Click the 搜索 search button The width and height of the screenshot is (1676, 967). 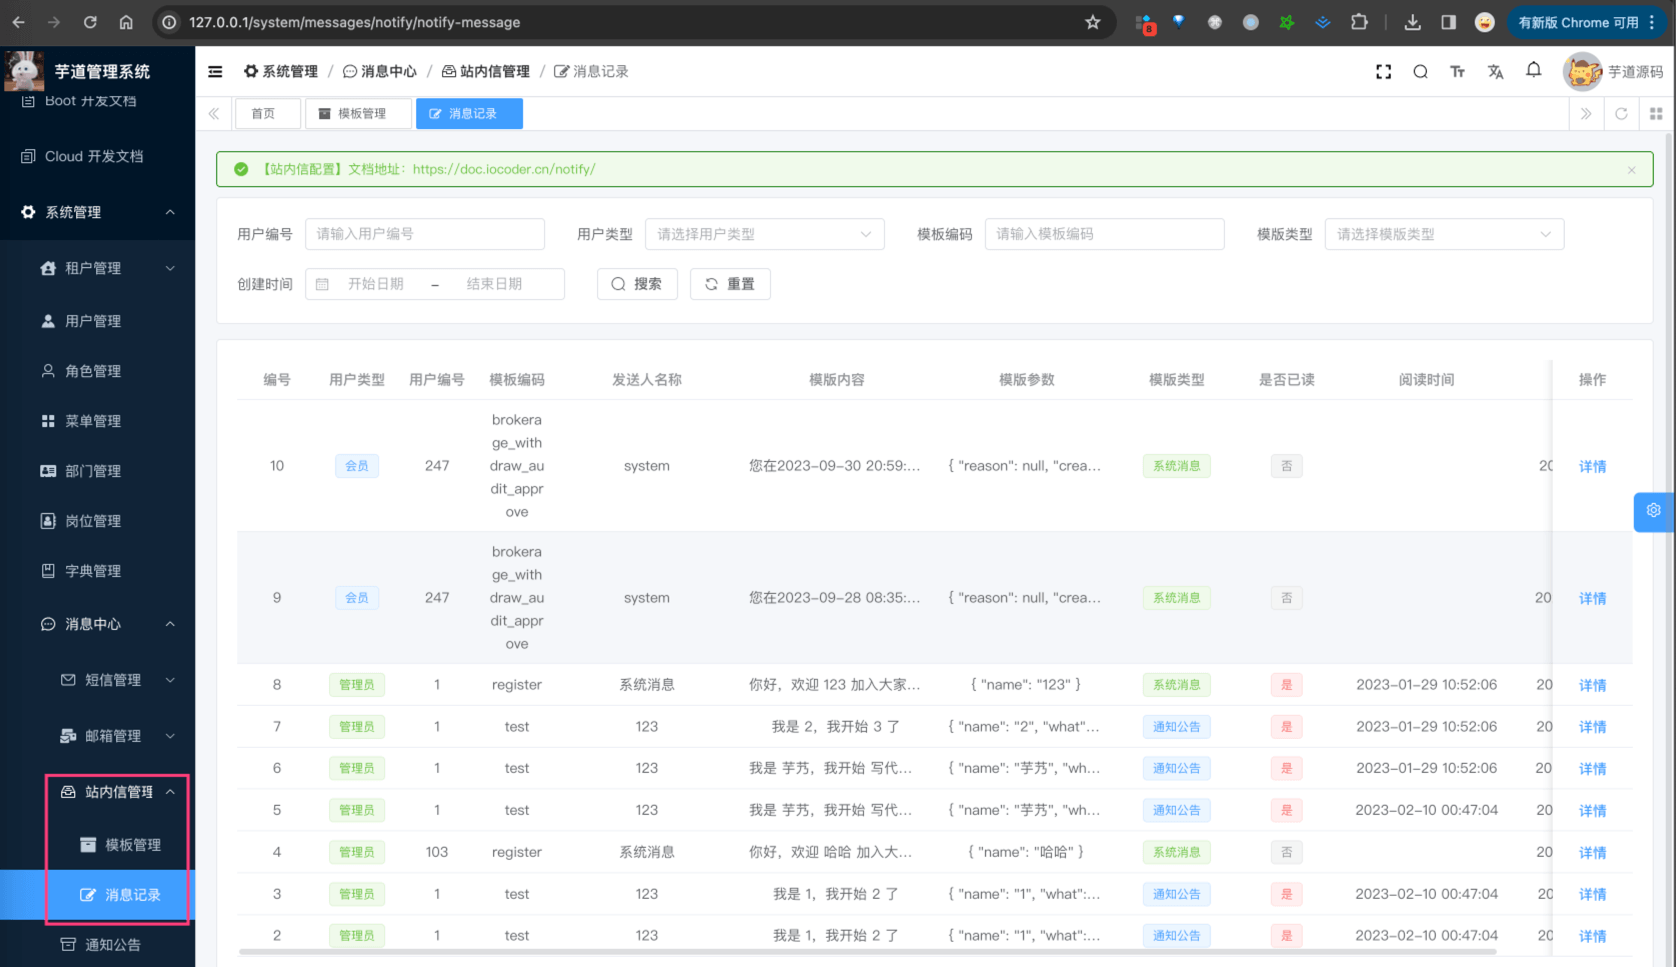click(637, 284)
